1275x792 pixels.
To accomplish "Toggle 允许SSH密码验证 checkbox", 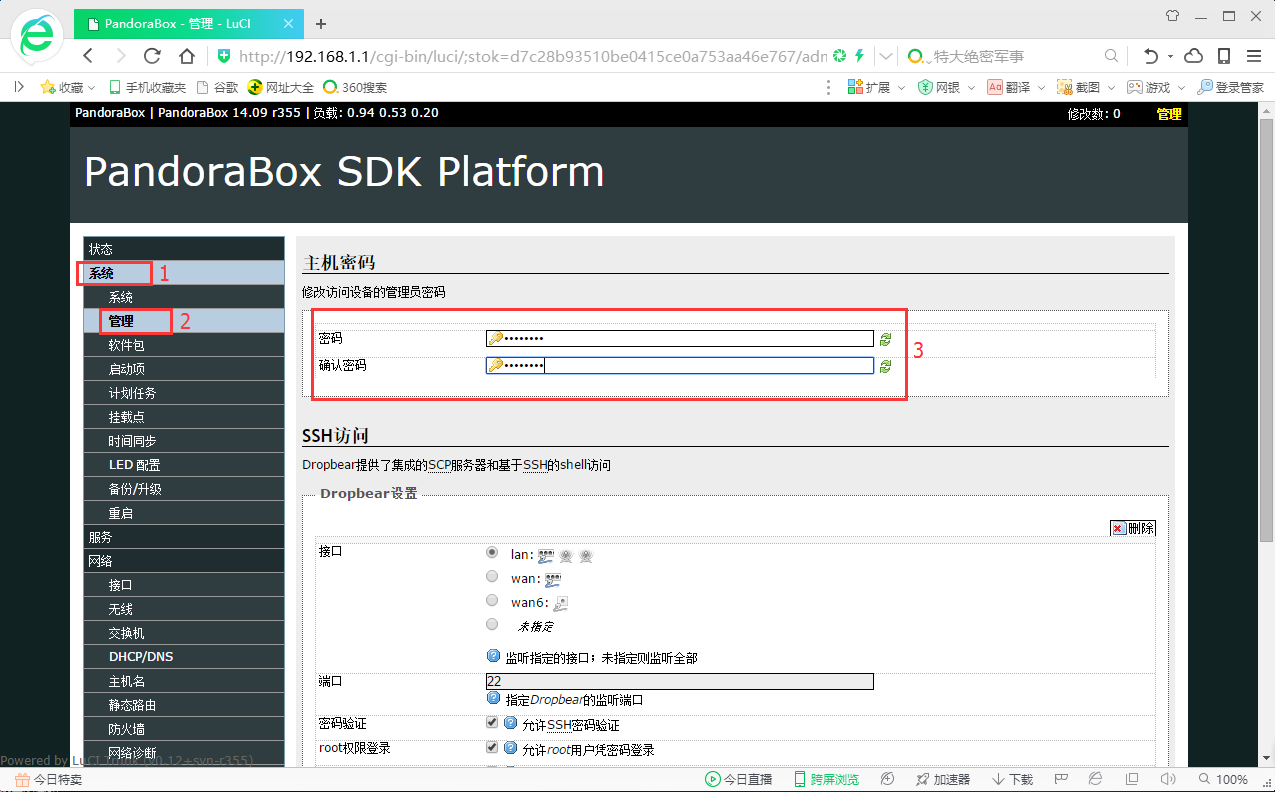I will (492, 722).
